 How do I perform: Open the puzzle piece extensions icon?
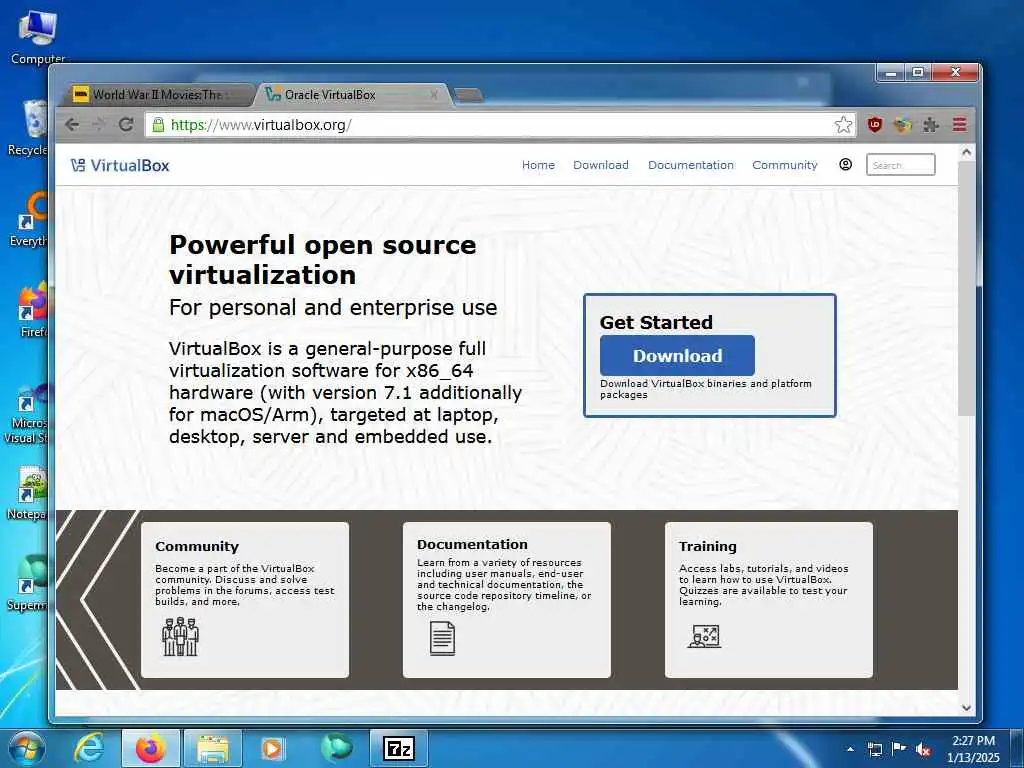coord(931,124)
